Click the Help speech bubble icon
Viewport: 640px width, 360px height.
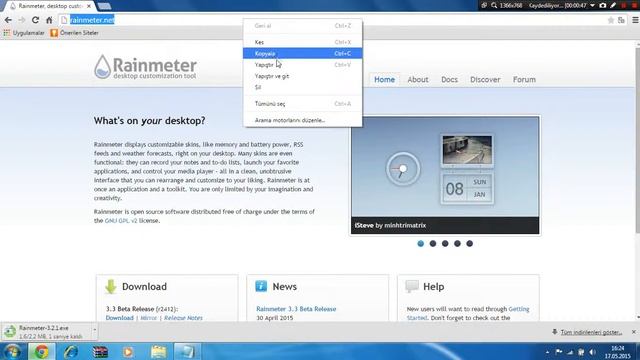412,286
